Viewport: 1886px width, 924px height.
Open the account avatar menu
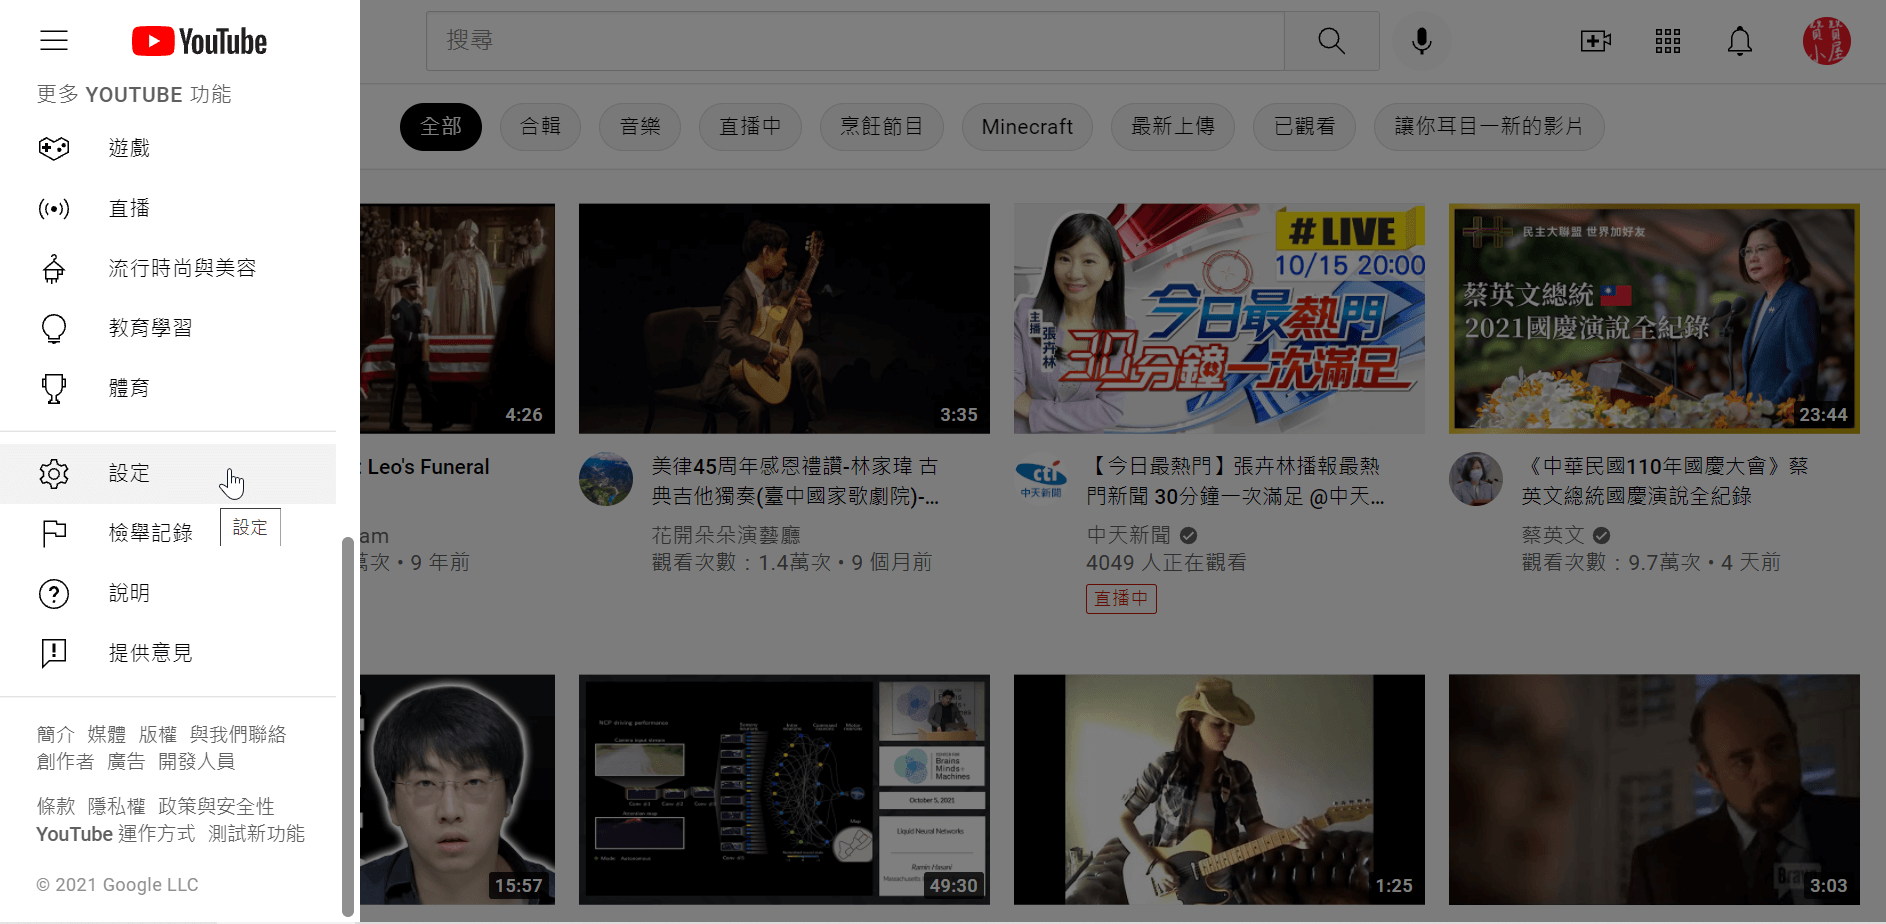click(1826, 41)
